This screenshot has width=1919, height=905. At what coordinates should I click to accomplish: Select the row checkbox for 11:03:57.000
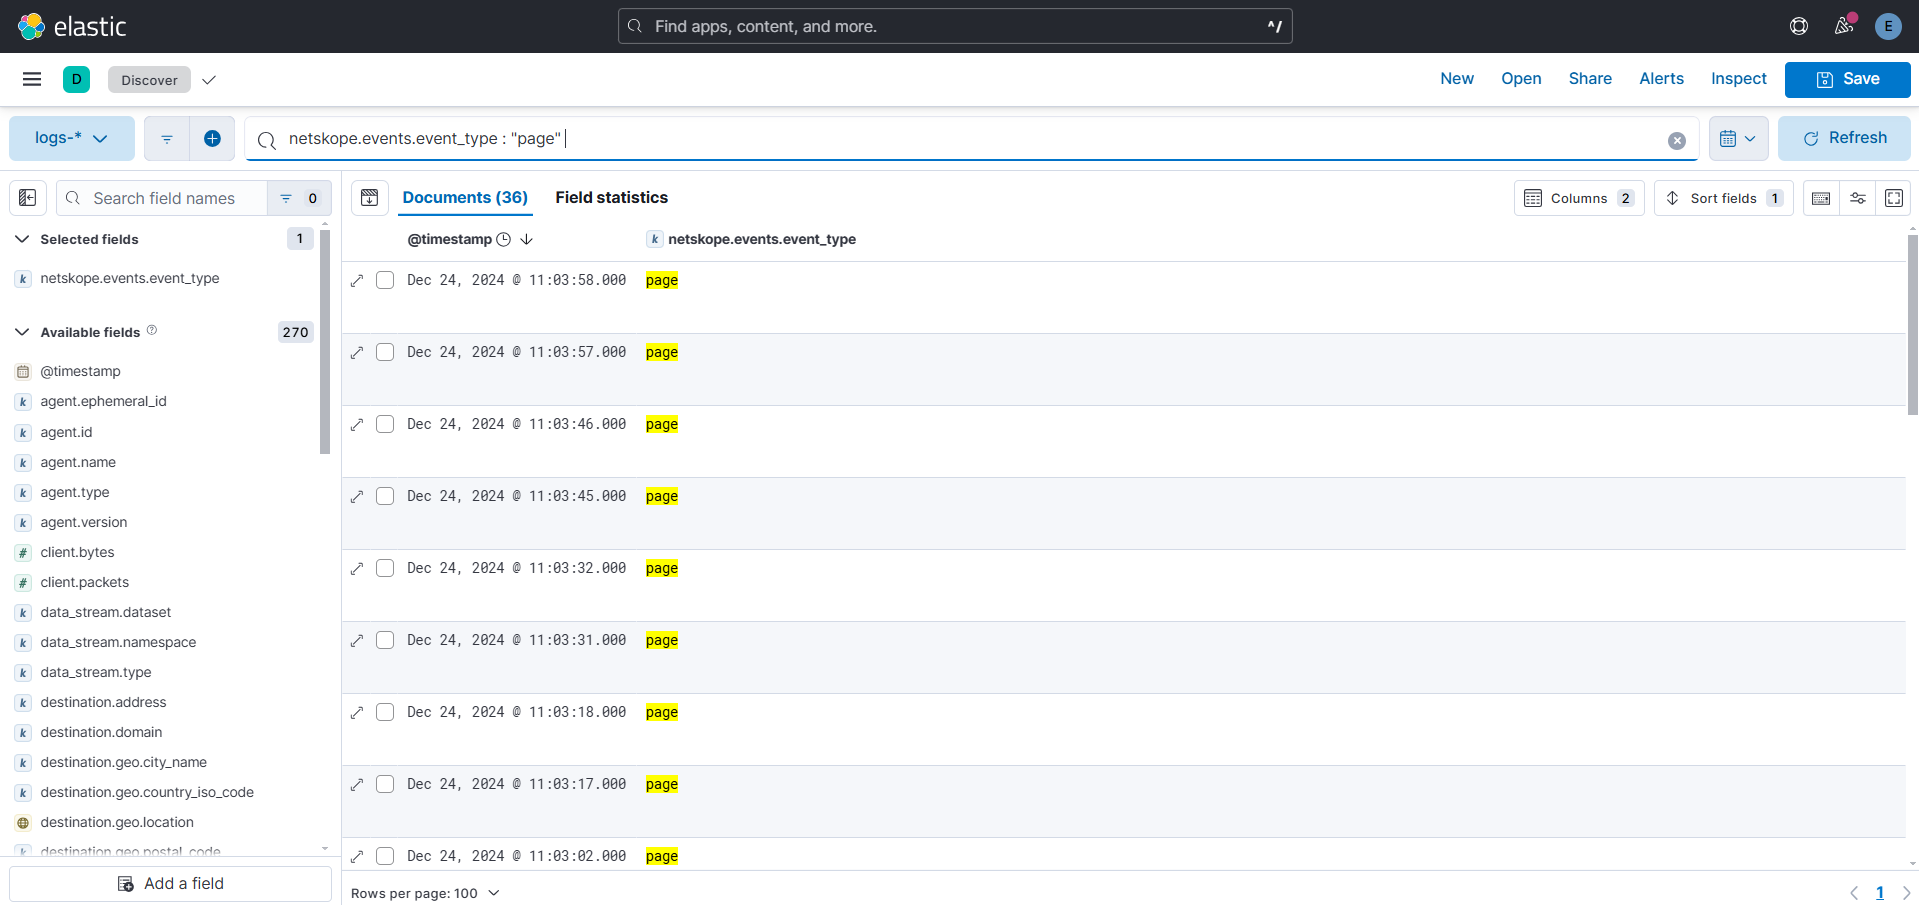(x=385, y=352)
